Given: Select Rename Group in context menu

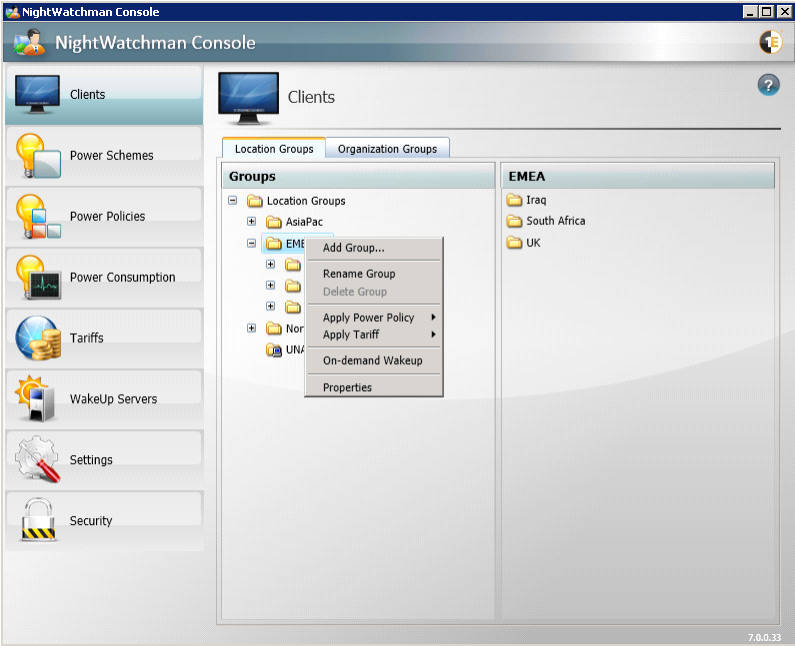Looking at the screenshot, I should (359, 274).
